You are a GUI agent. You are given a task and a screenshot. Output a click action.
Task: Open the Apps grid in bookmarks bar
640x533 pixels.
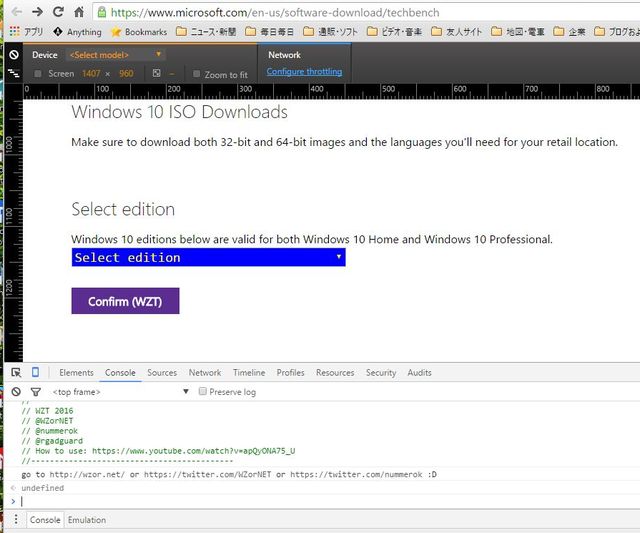click(x=14, y=31)
